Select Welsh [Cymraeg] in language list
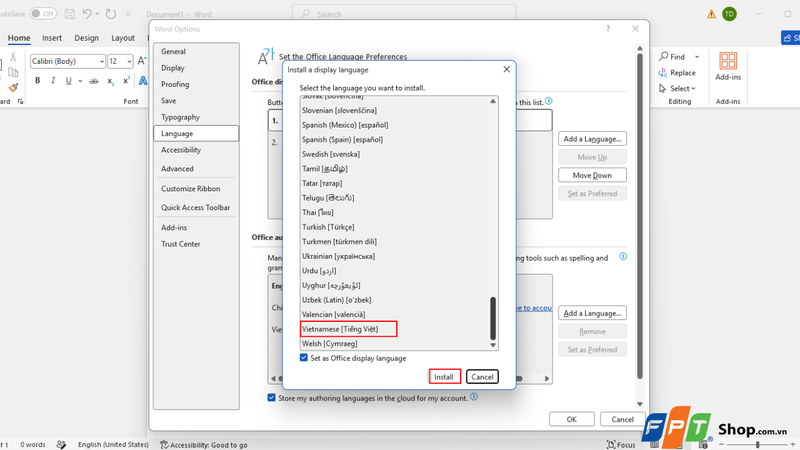Image resolution: width=800 pixels, height=450 pixels. [x=394, y=343]
